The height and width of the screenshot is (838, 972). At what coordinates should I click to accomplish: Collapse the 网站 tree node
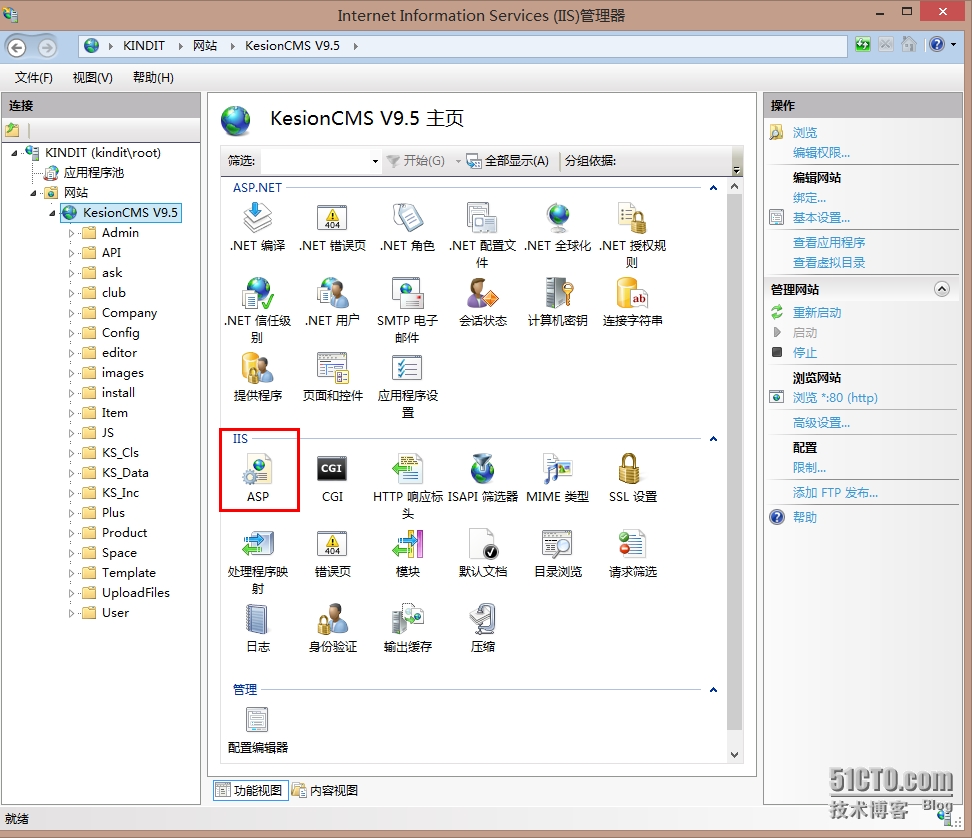(x=33, y=193)
